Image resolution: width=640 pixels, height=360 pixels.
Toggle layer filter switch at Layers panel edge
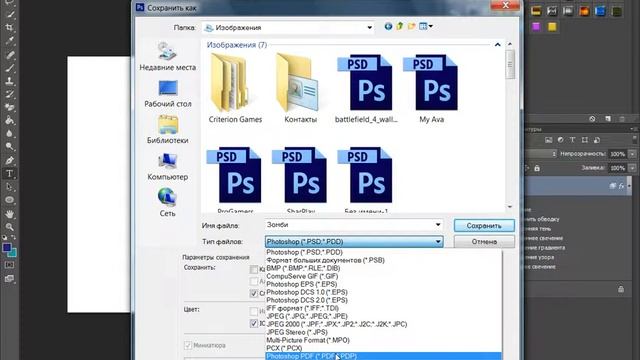(x=634, y=140)
